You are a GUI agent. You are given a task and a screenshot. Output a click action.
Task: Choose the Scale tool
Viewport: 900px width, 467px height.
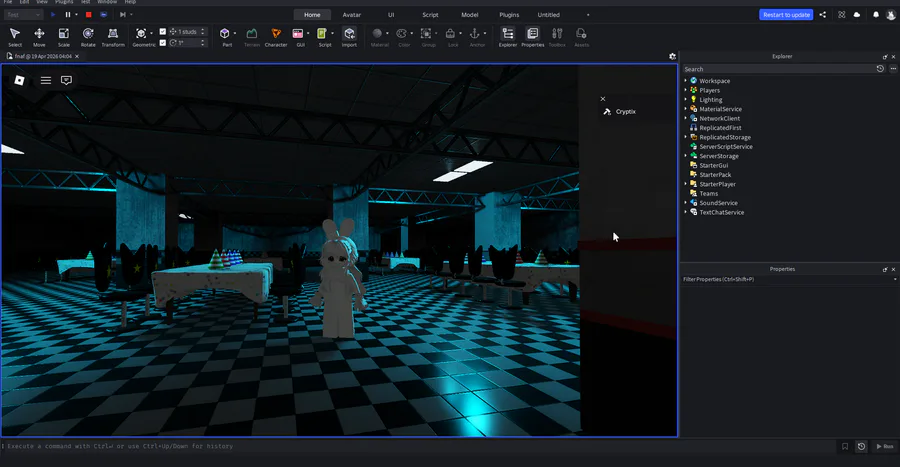pyautogui.click(x=64, y=37)
